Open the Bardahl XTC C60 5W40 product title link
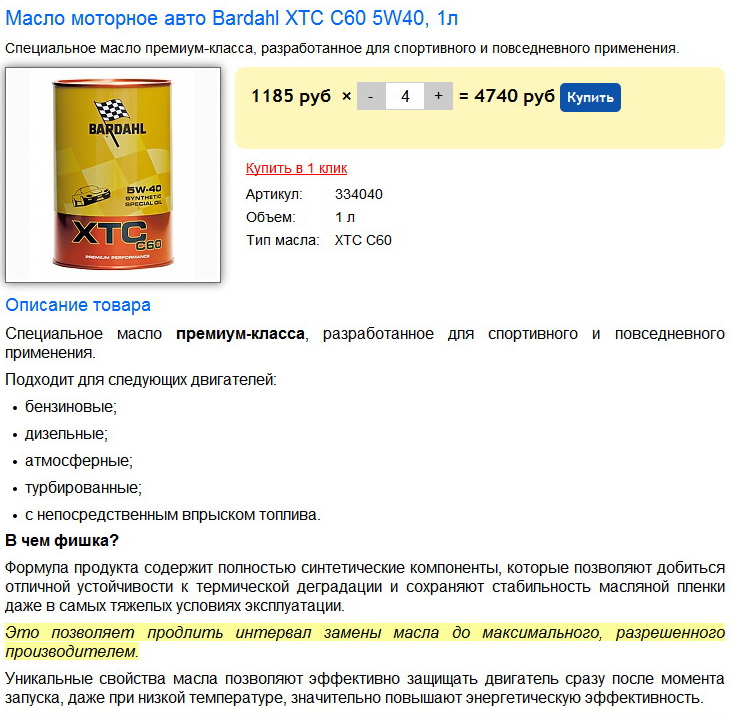This screenshot has width=734, height=715. pyautogui.click(x=231, y=18)
